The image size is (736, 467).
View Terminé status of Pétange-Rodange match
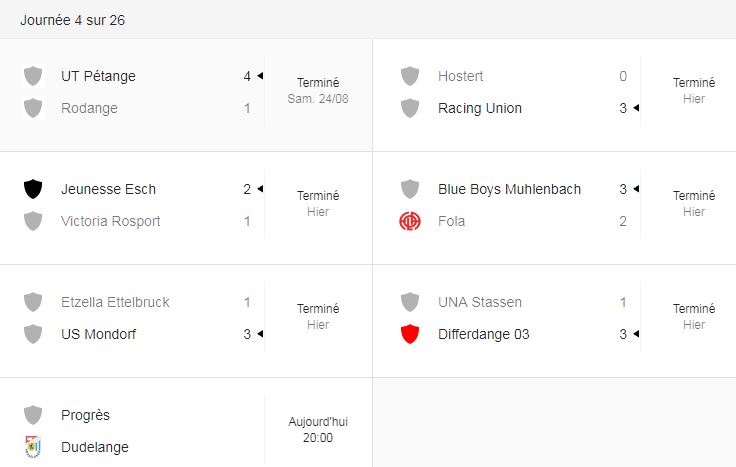(x=318, y=83)
